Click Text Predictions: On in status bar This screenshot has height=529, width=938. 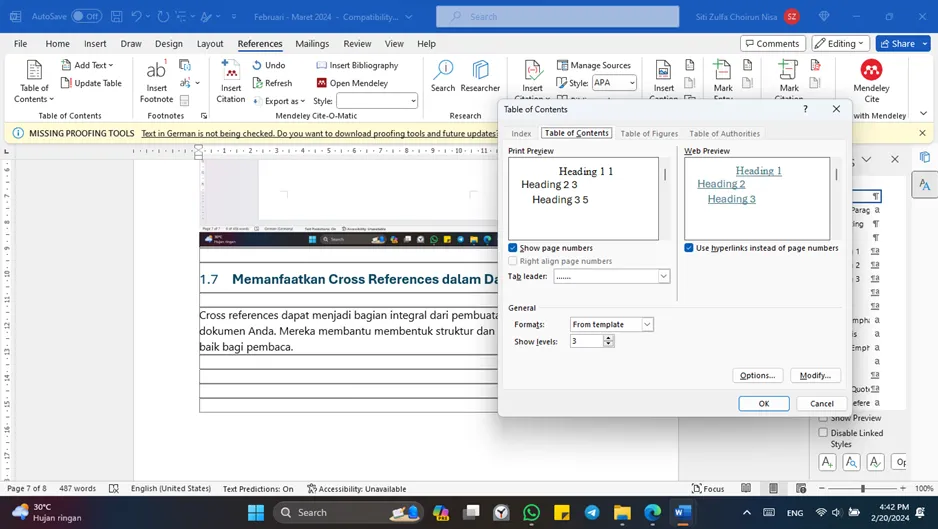click(258, 489)
